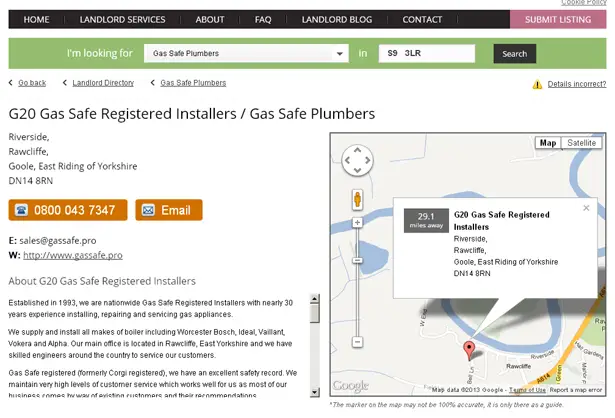
Task: Go to the Landlord Blog menu item
Action: tap(337, 20)
